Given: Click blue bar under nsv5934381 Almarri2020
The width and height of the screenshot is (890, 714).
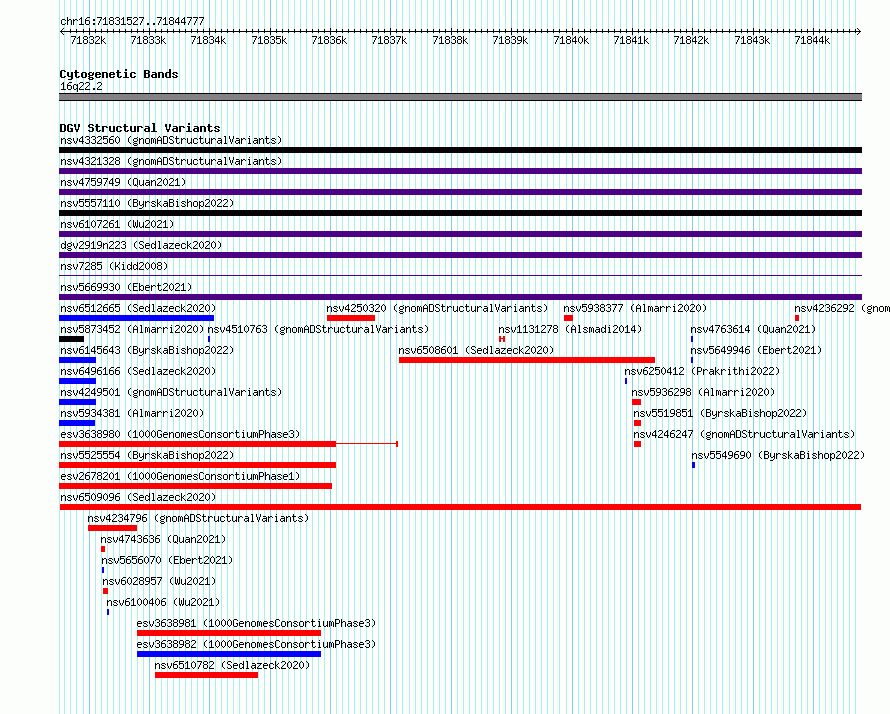Looking at the screenshot, I should tap(77, 423).
